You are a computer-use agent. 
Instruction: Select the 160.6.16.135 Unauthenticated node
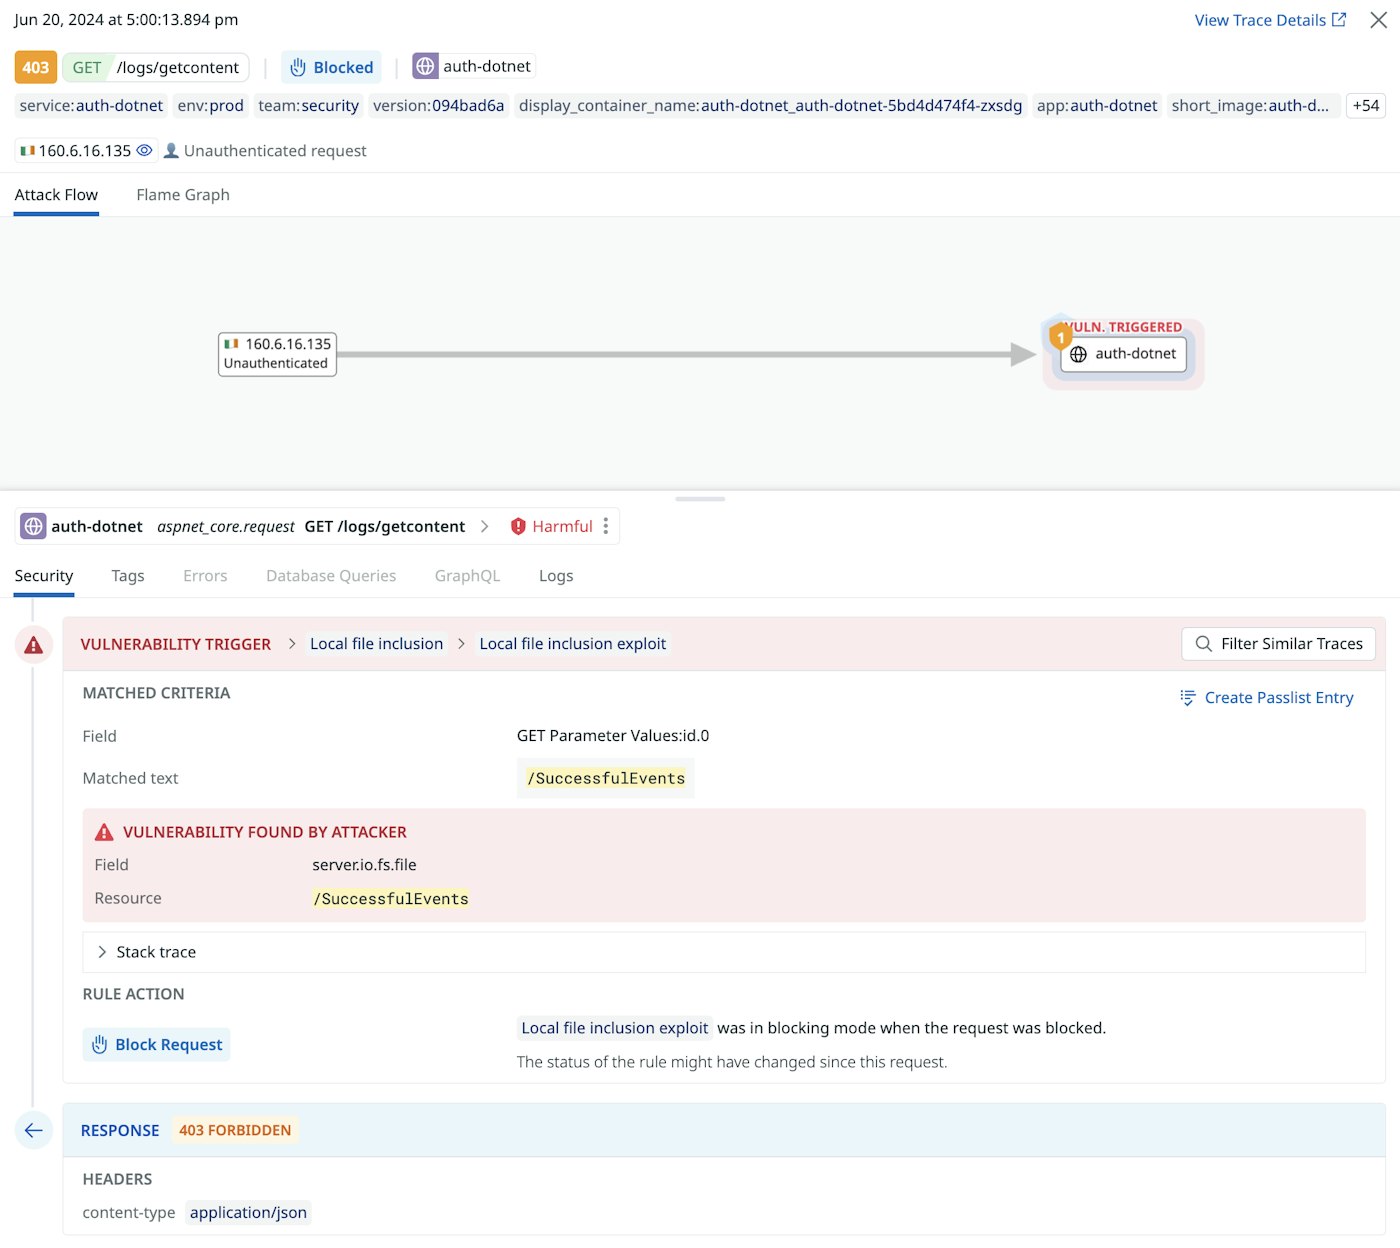pyautogui.click(x=277, y=354)
